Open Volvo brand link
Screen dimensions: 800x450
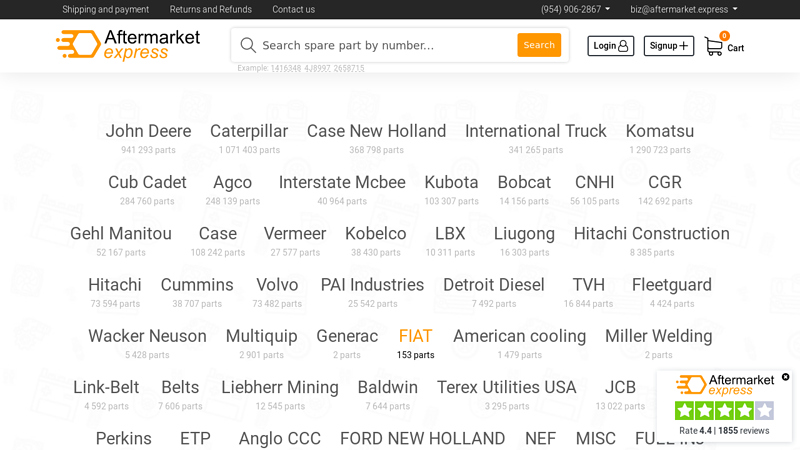click(x=277, y=285)
